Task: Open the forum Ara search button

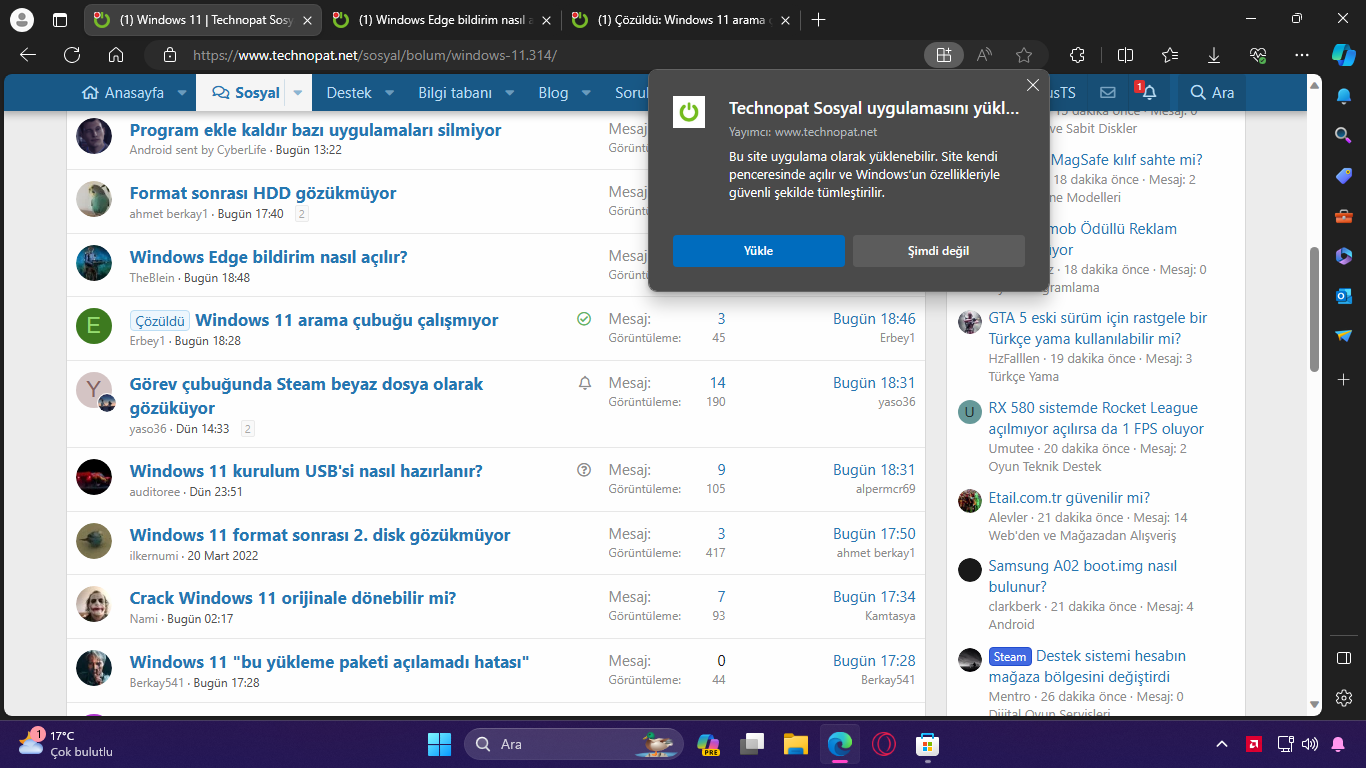Action: (x=1212, y=93)
